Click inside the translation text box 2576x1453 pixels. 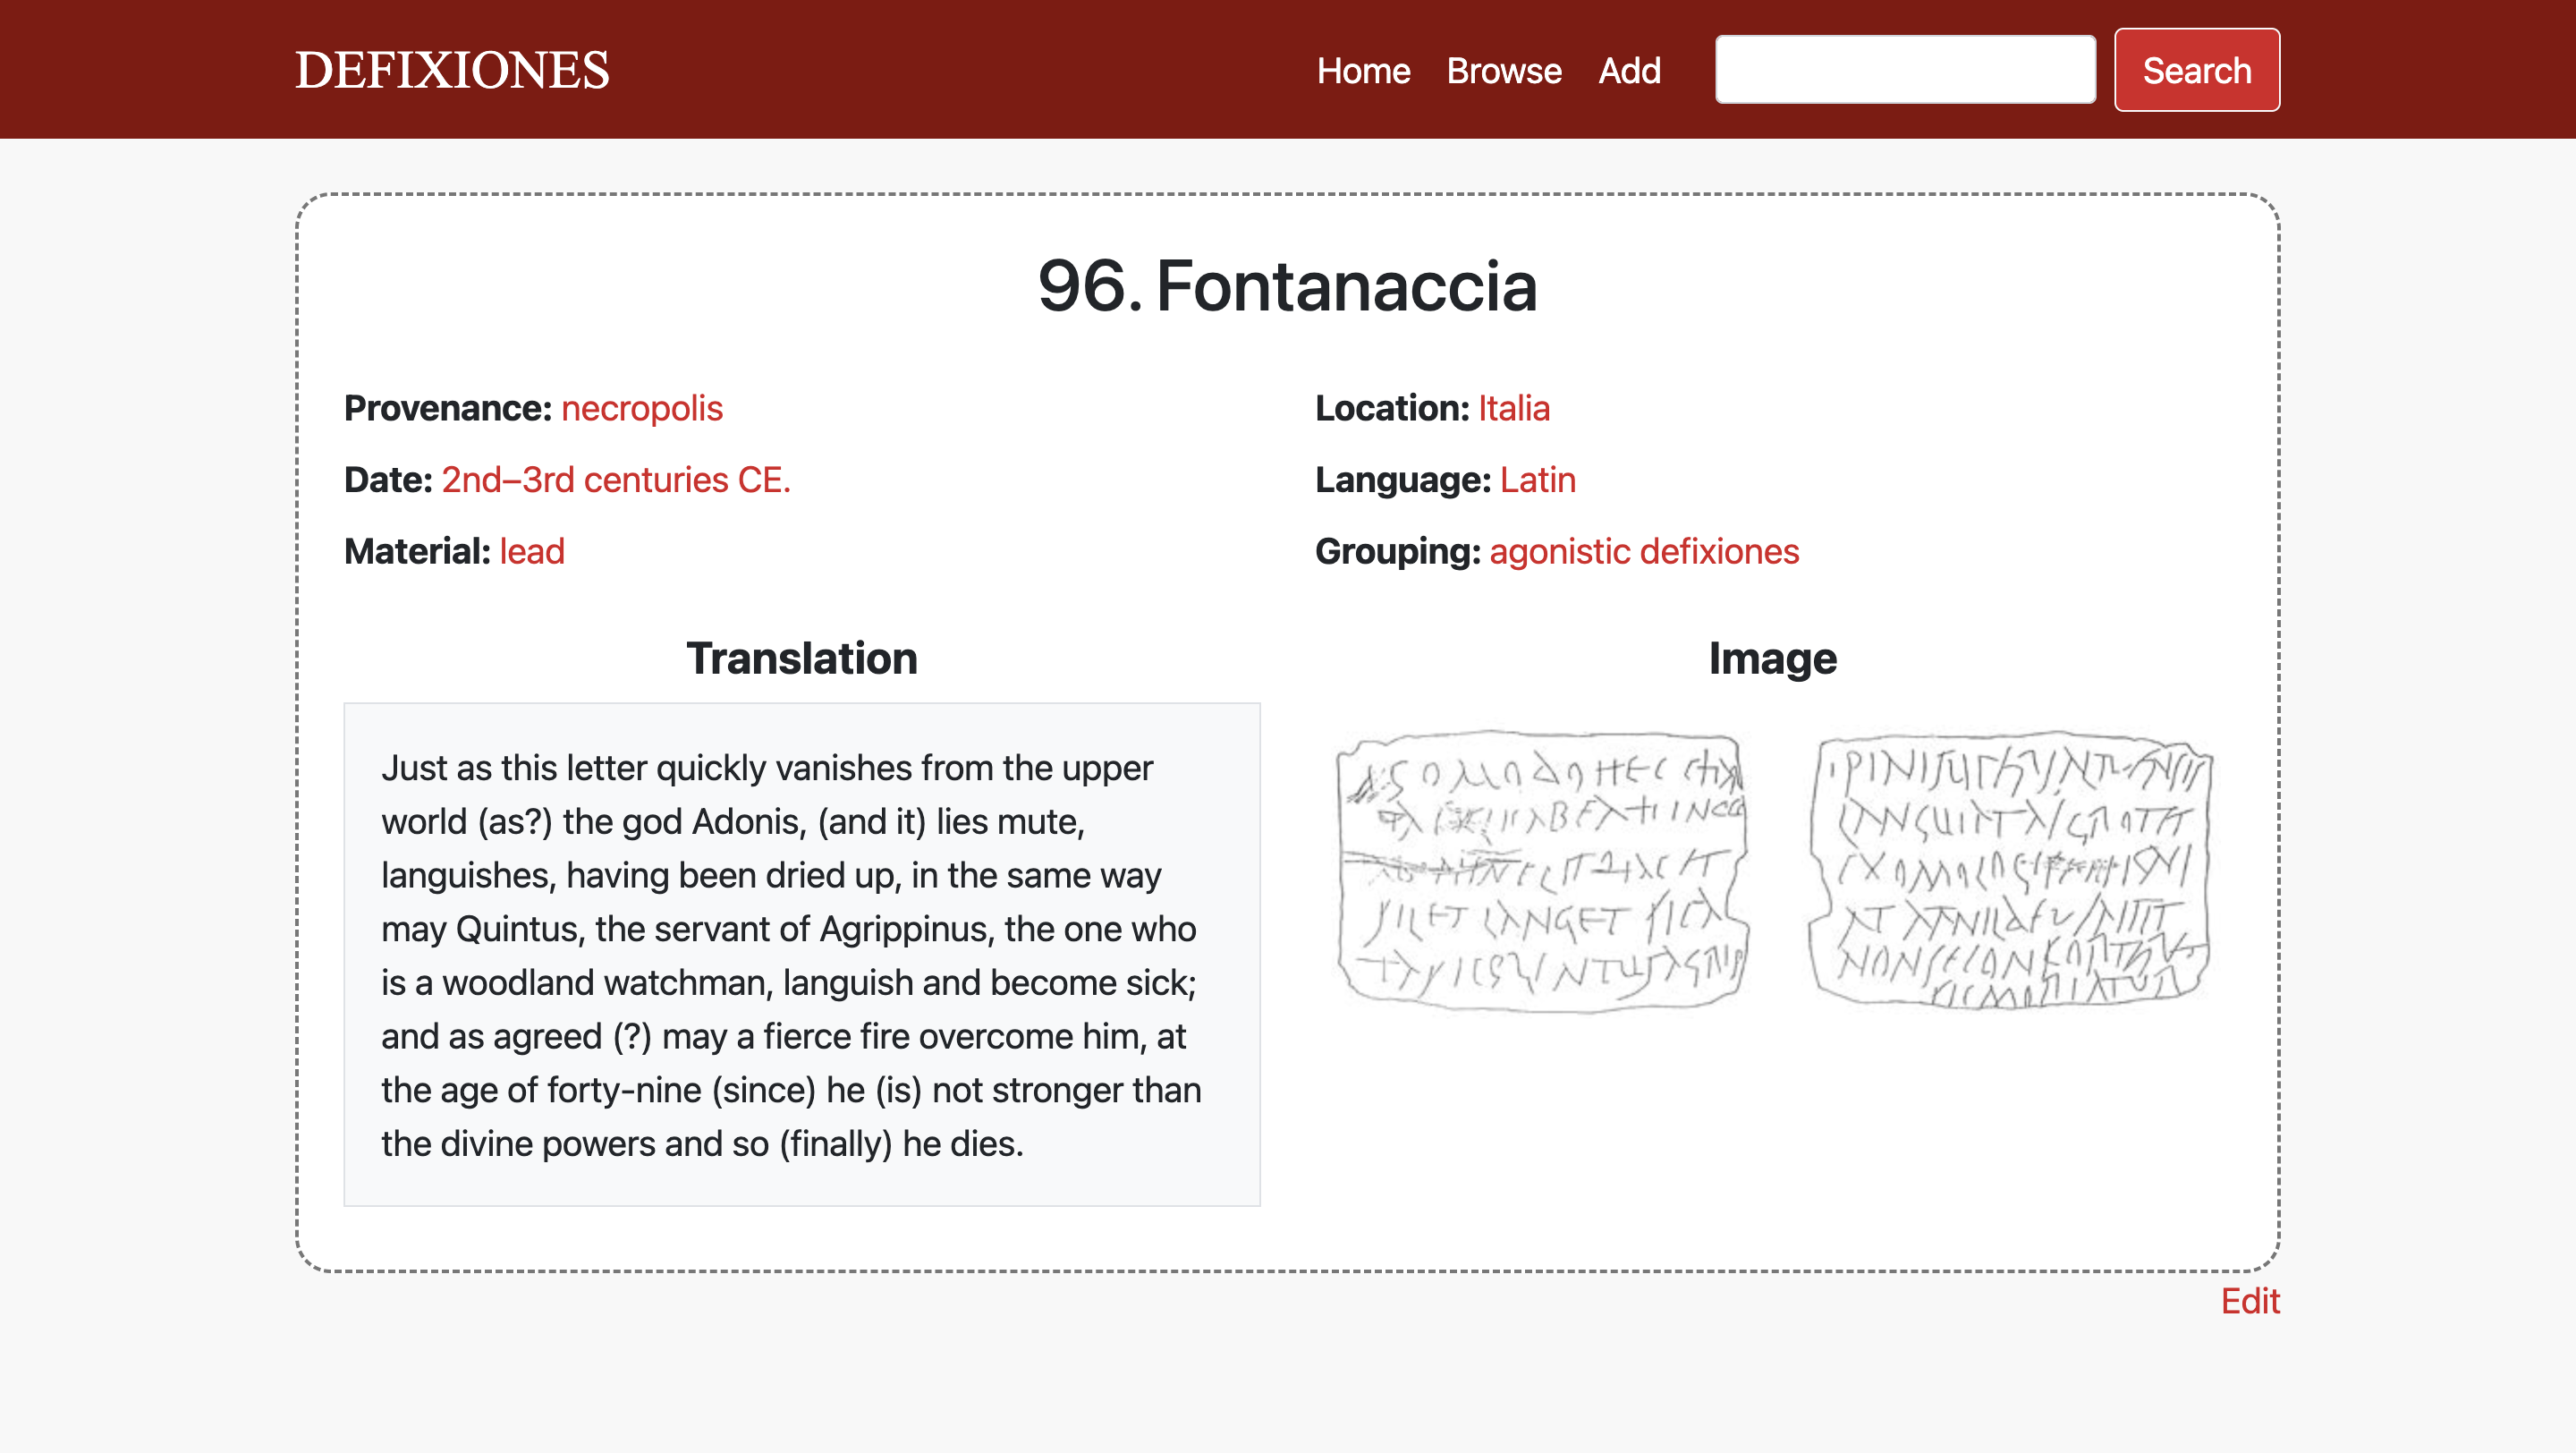801,954
